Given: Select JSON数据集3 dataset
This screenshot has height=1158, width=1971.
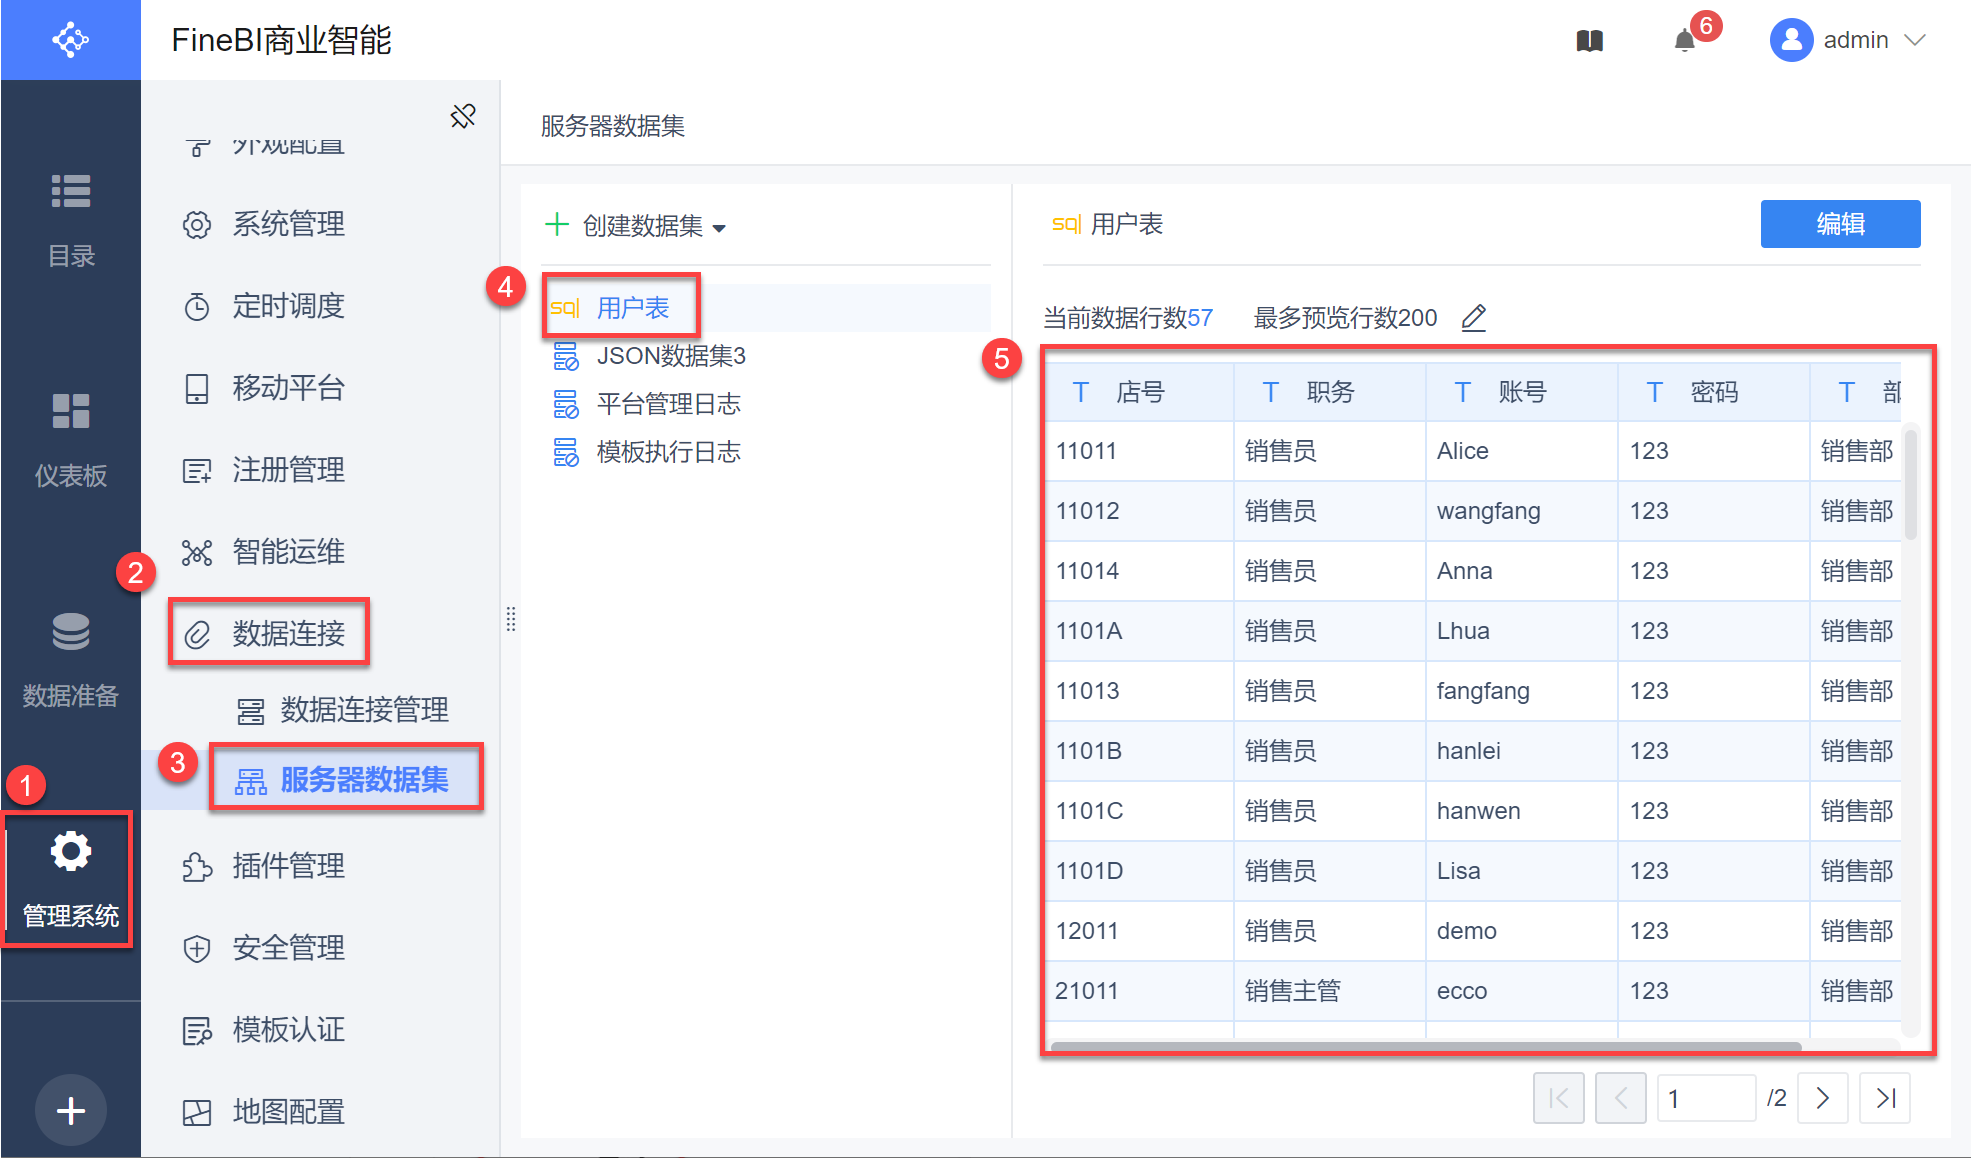Looking at the screenshot, I should pyautogui.click(x=670, y=356).
